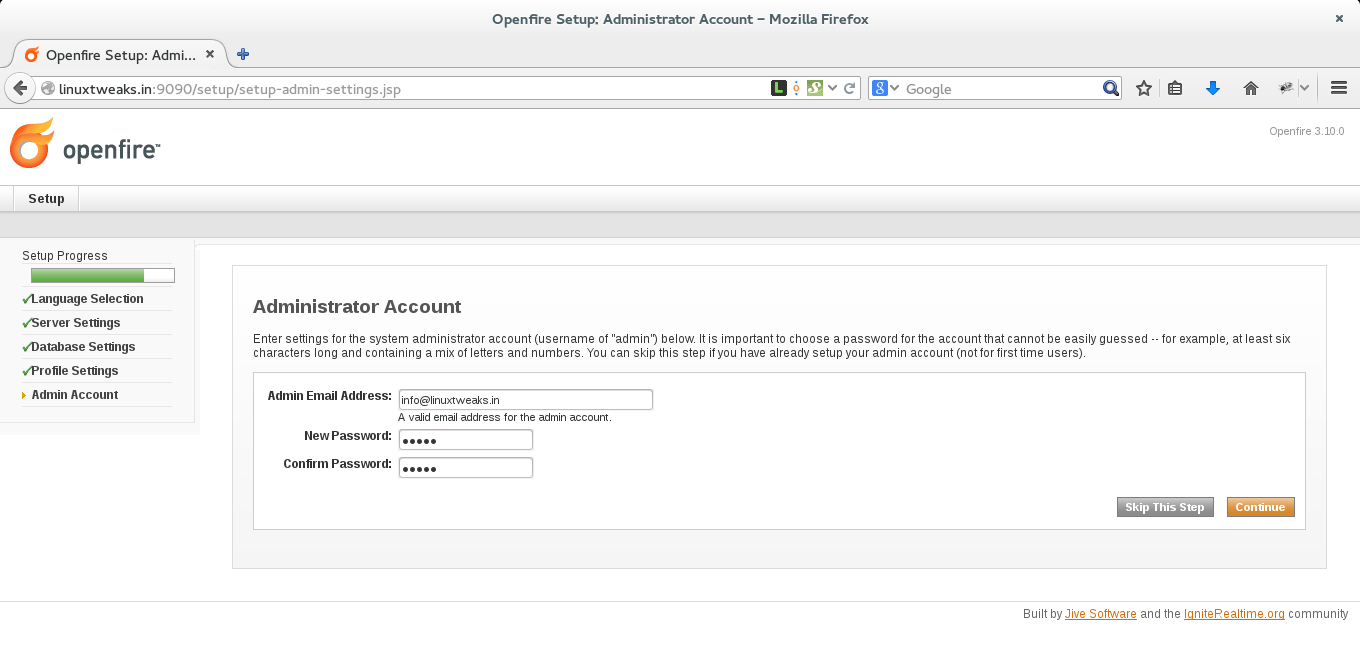Click the Setup Progress bar
The image size is (1360, 663).
103,275
